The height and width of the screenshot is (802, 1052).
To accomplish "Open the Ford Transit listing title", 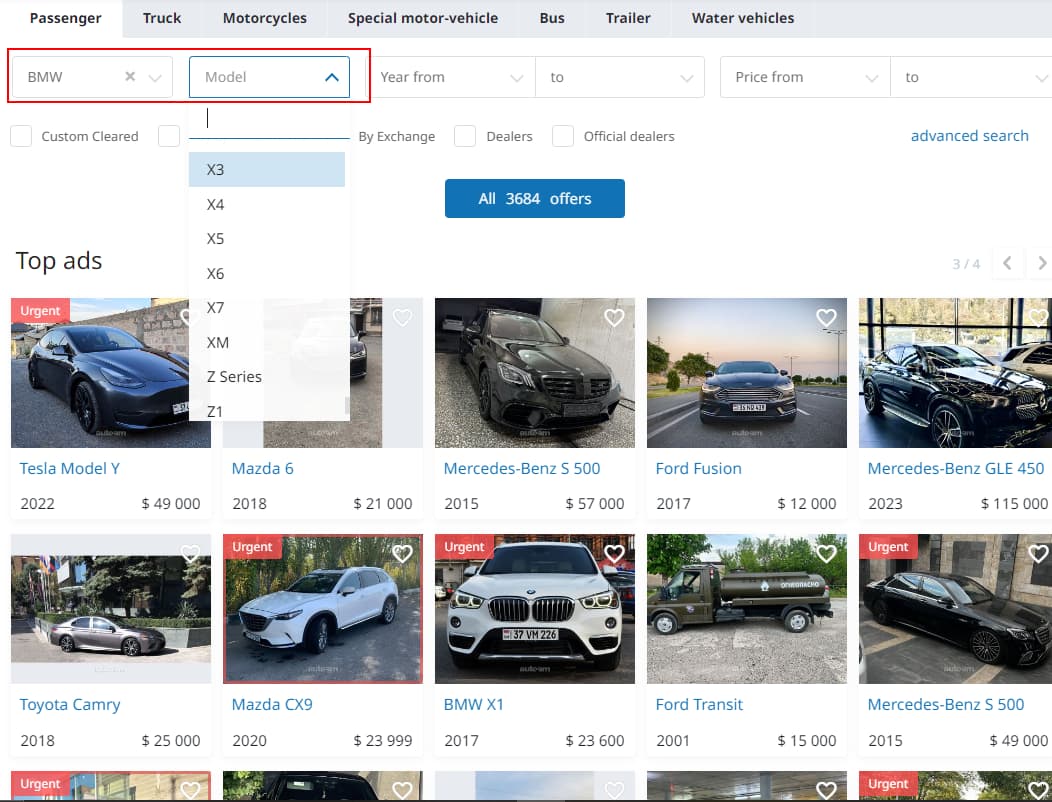I will pyautogui.click(x=699, y=705).
